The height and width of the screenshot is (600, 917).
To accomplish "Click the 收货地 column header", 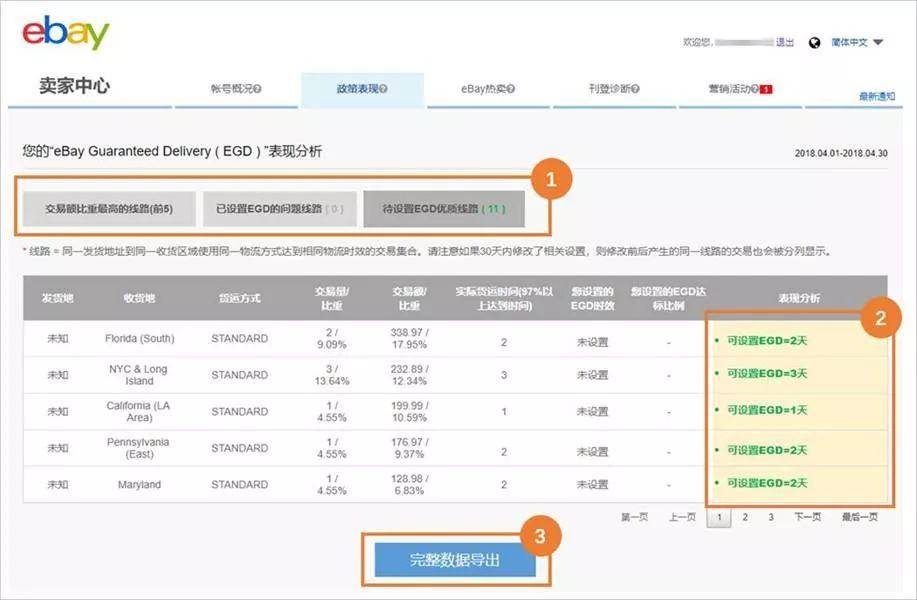I will [x=139, y=298].
